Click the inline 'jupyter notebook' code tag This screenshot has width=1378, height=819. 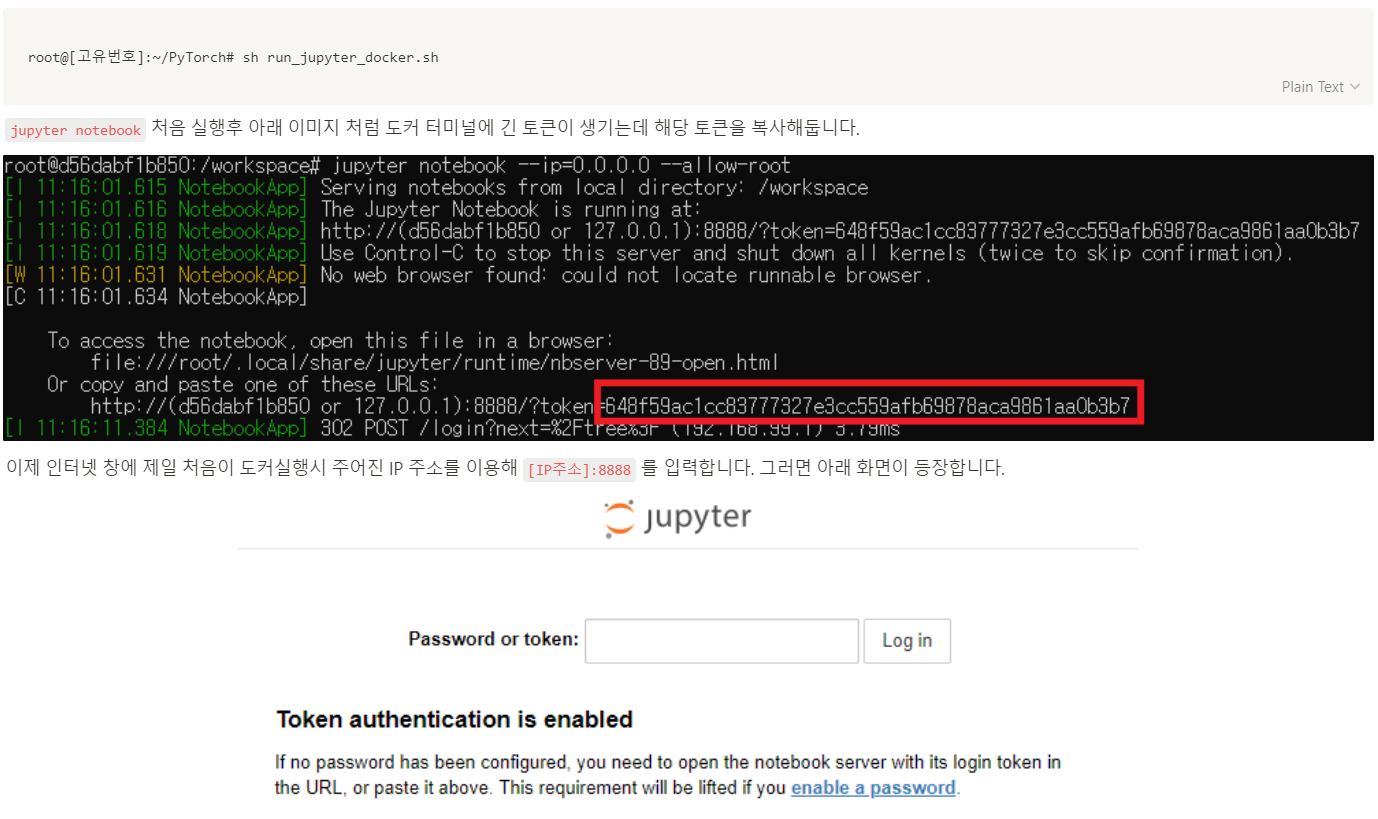[76, 130]
